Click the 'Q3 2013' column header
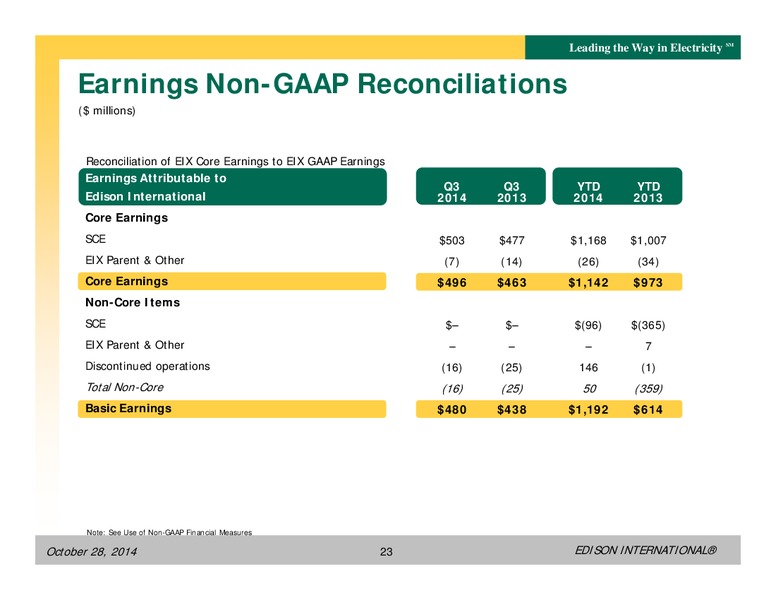The image size is (776, 600). 512,192
